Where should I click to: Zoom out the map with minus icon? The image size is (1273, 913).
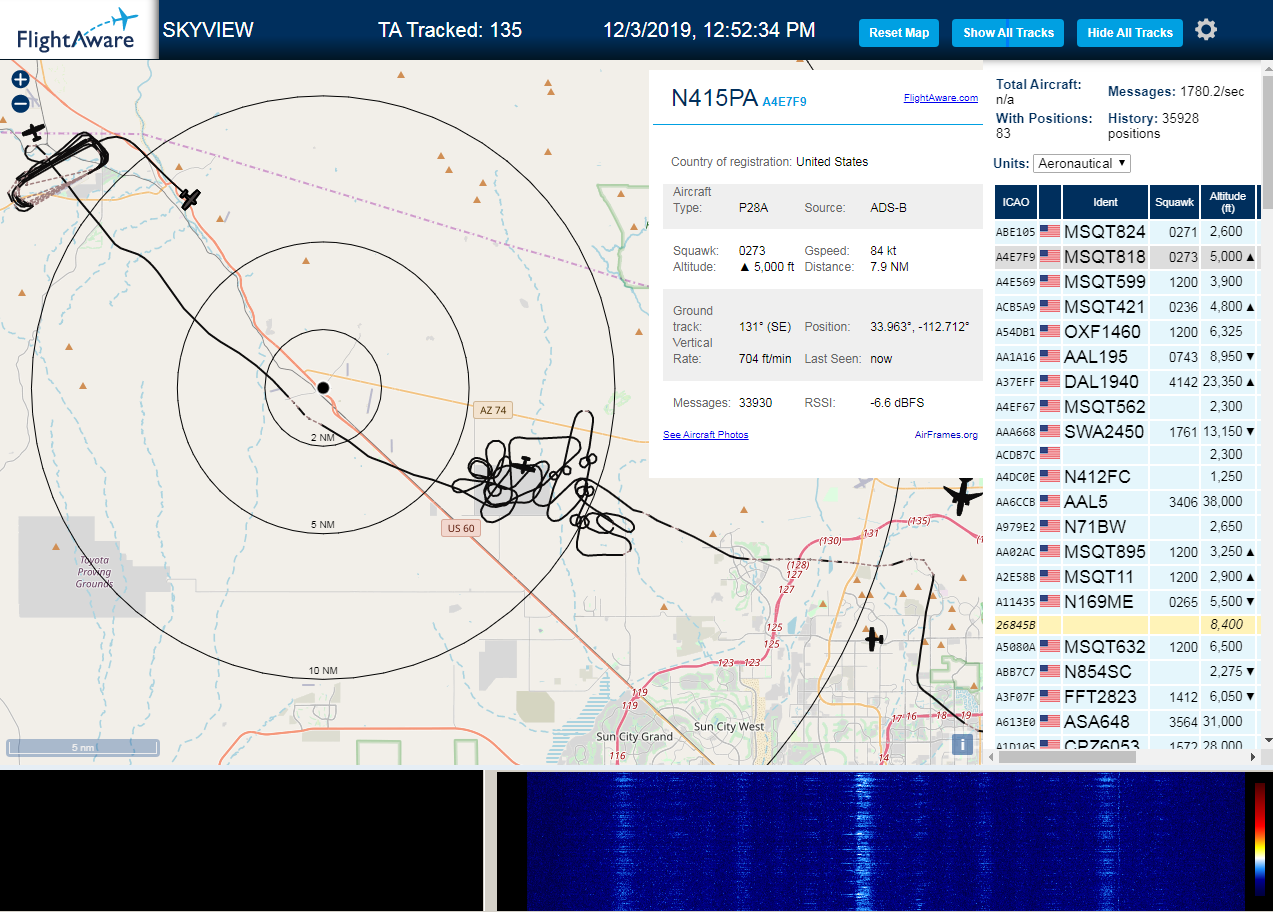tap(20, 104)
